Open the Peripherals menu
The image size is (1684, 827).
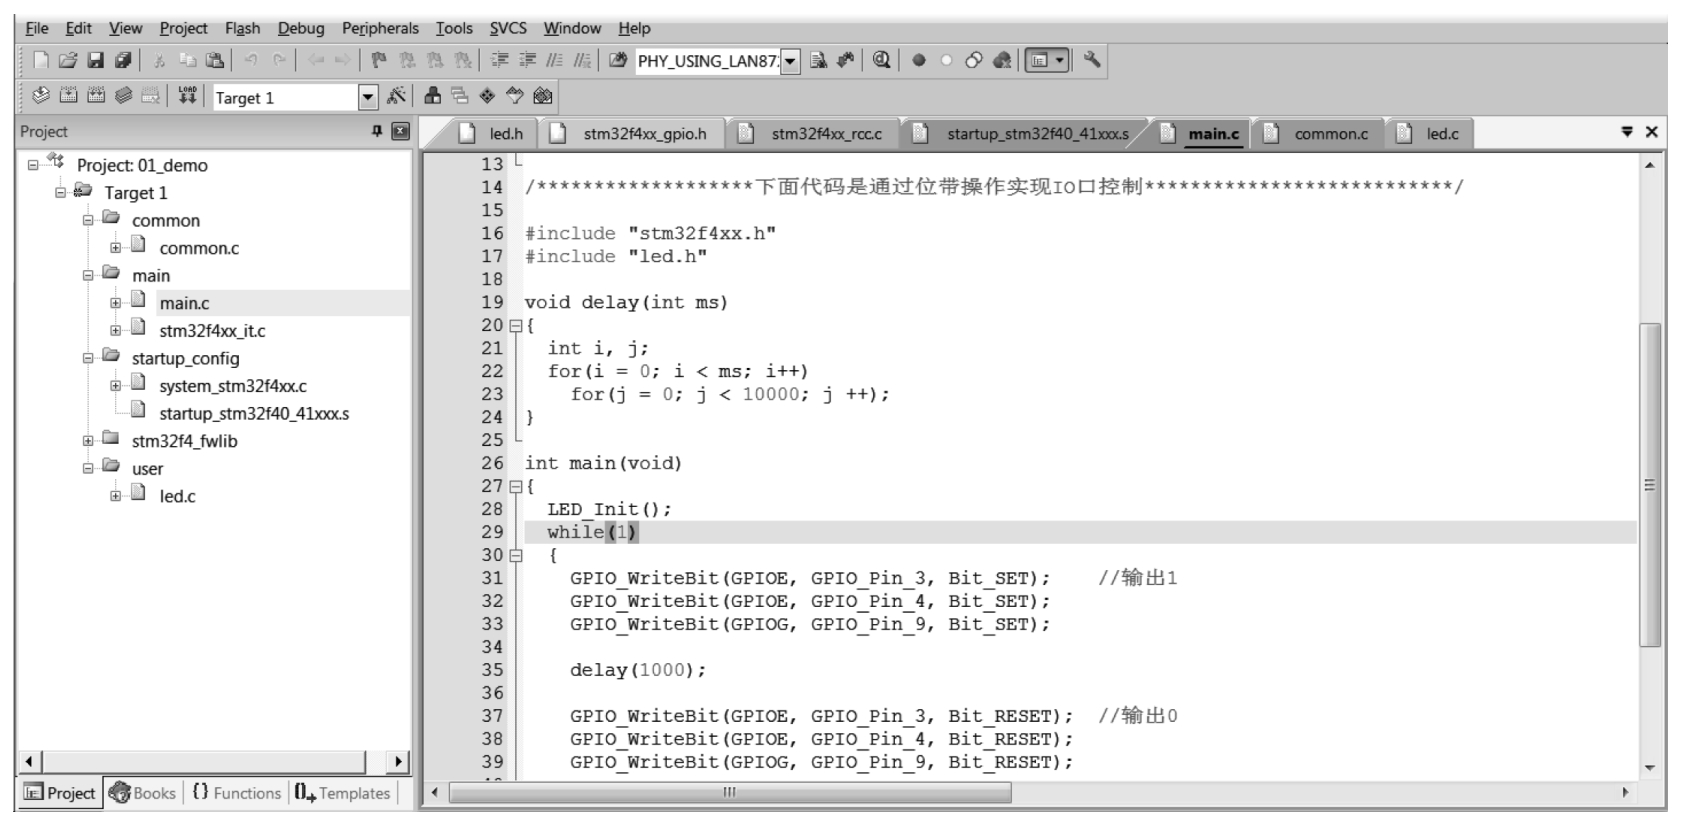point(380,28)
